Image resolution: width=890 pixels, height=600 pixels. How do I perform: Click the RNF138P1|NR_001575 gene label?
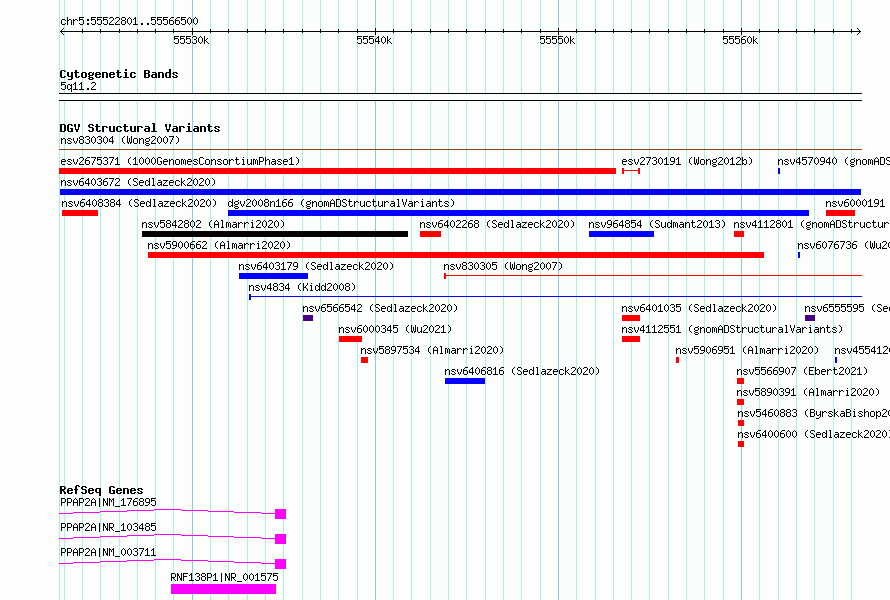(x=224, y=577)
